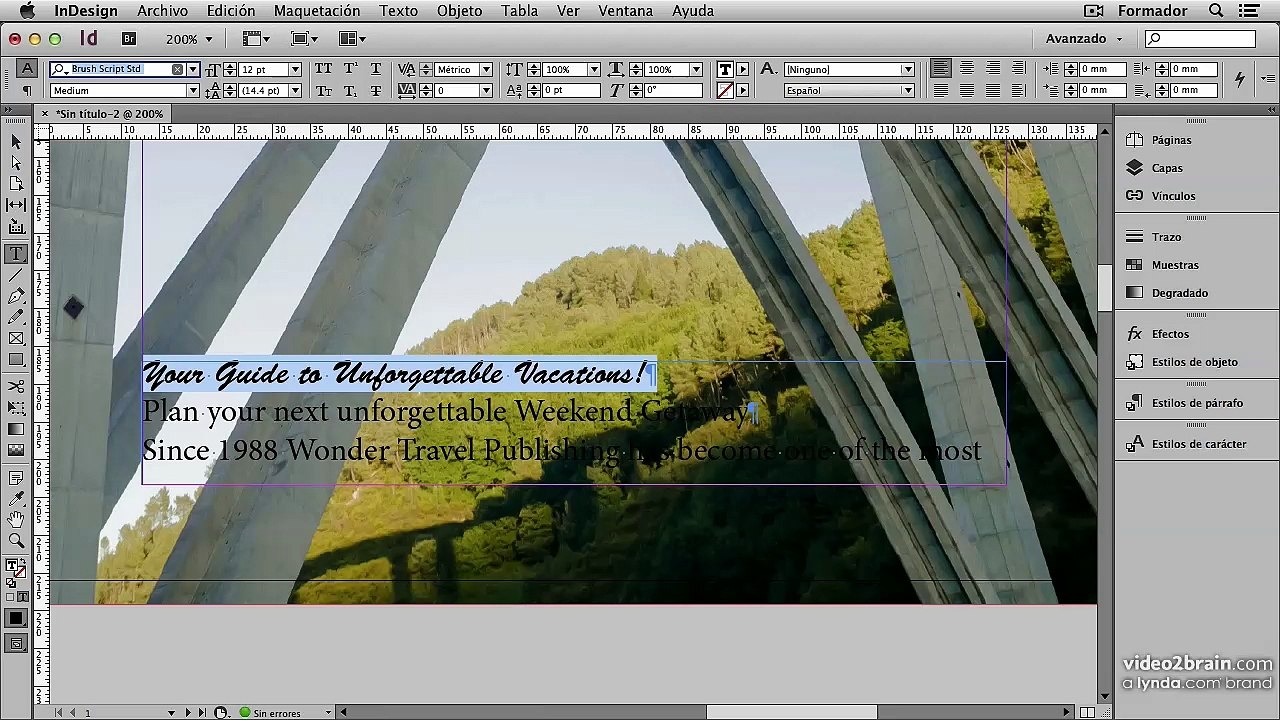Open the Texto menu
The image size is (1280, 720).
pos(398,11)
